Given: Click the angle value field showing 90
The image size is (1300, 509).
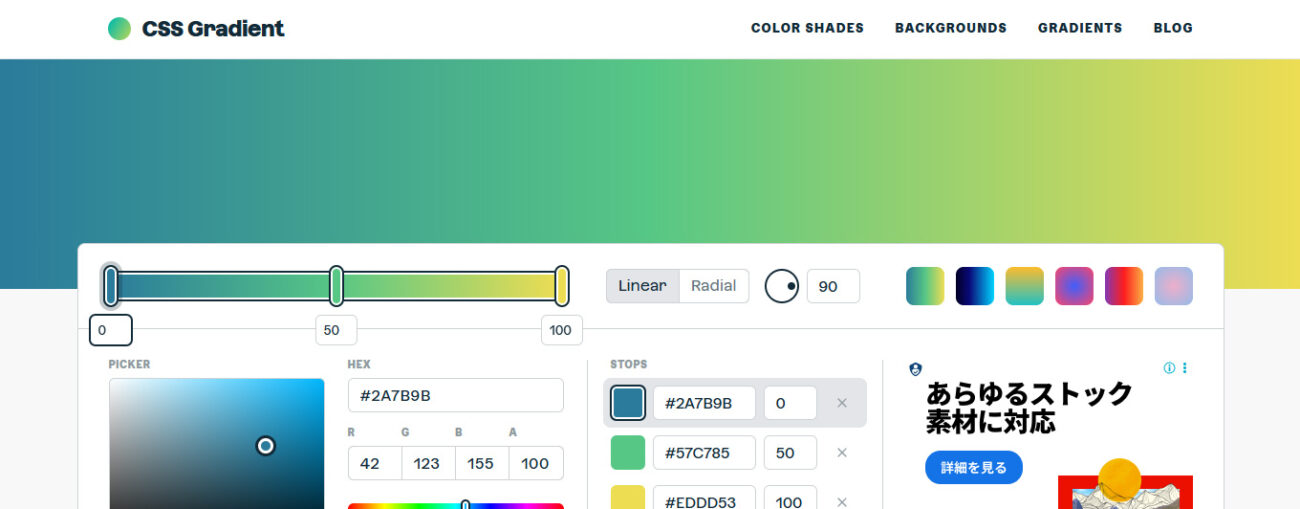Looking at the screenshot, I should click(832, 286).
